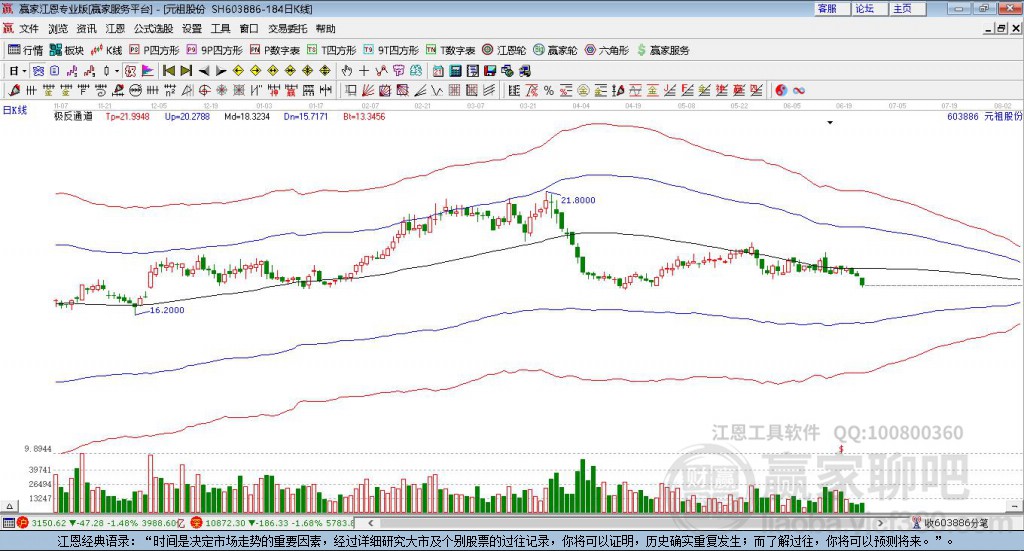Select the crosshair cursor tool
The height and width of the screenshot is (551, 1024).
click(364, 71)
